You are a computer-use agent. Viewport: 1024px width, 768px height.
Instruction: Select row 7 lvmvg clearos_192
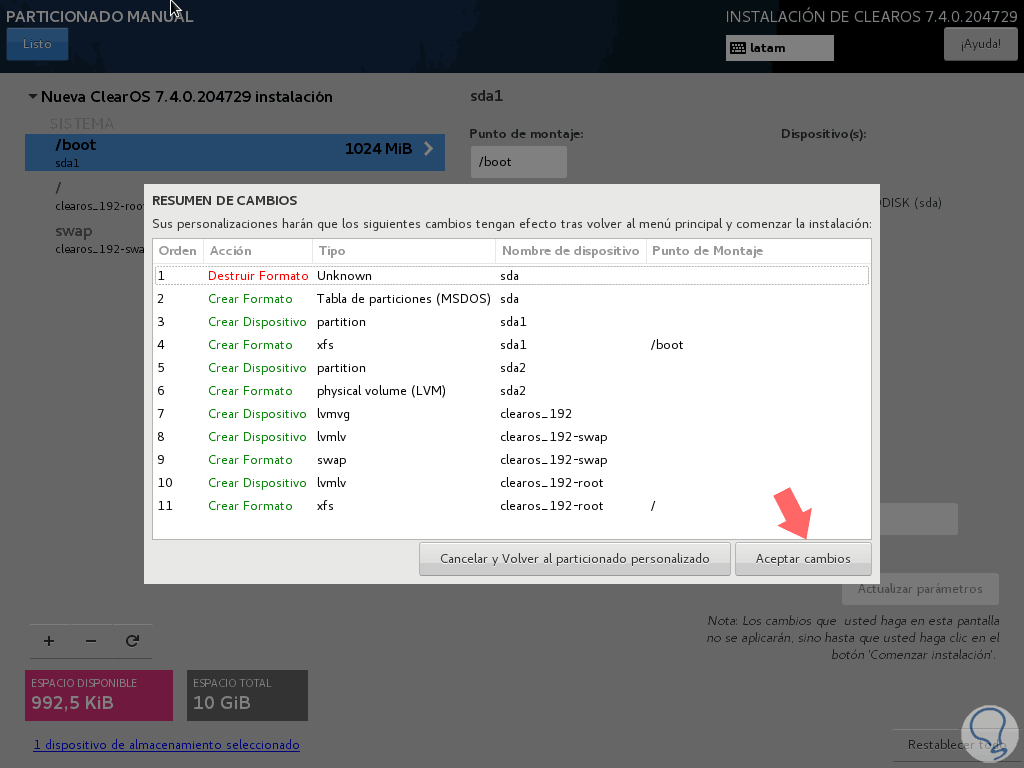(511, 413)
